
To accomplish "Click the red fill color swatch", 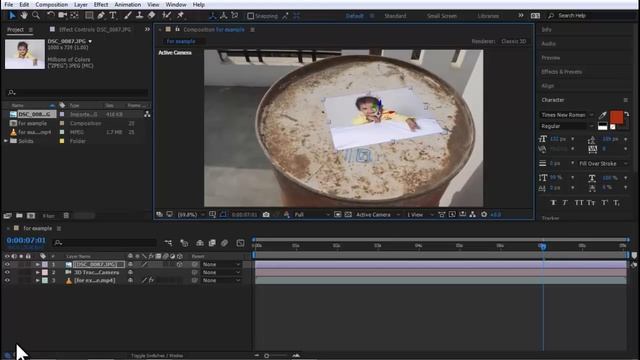I will [616, 117].
